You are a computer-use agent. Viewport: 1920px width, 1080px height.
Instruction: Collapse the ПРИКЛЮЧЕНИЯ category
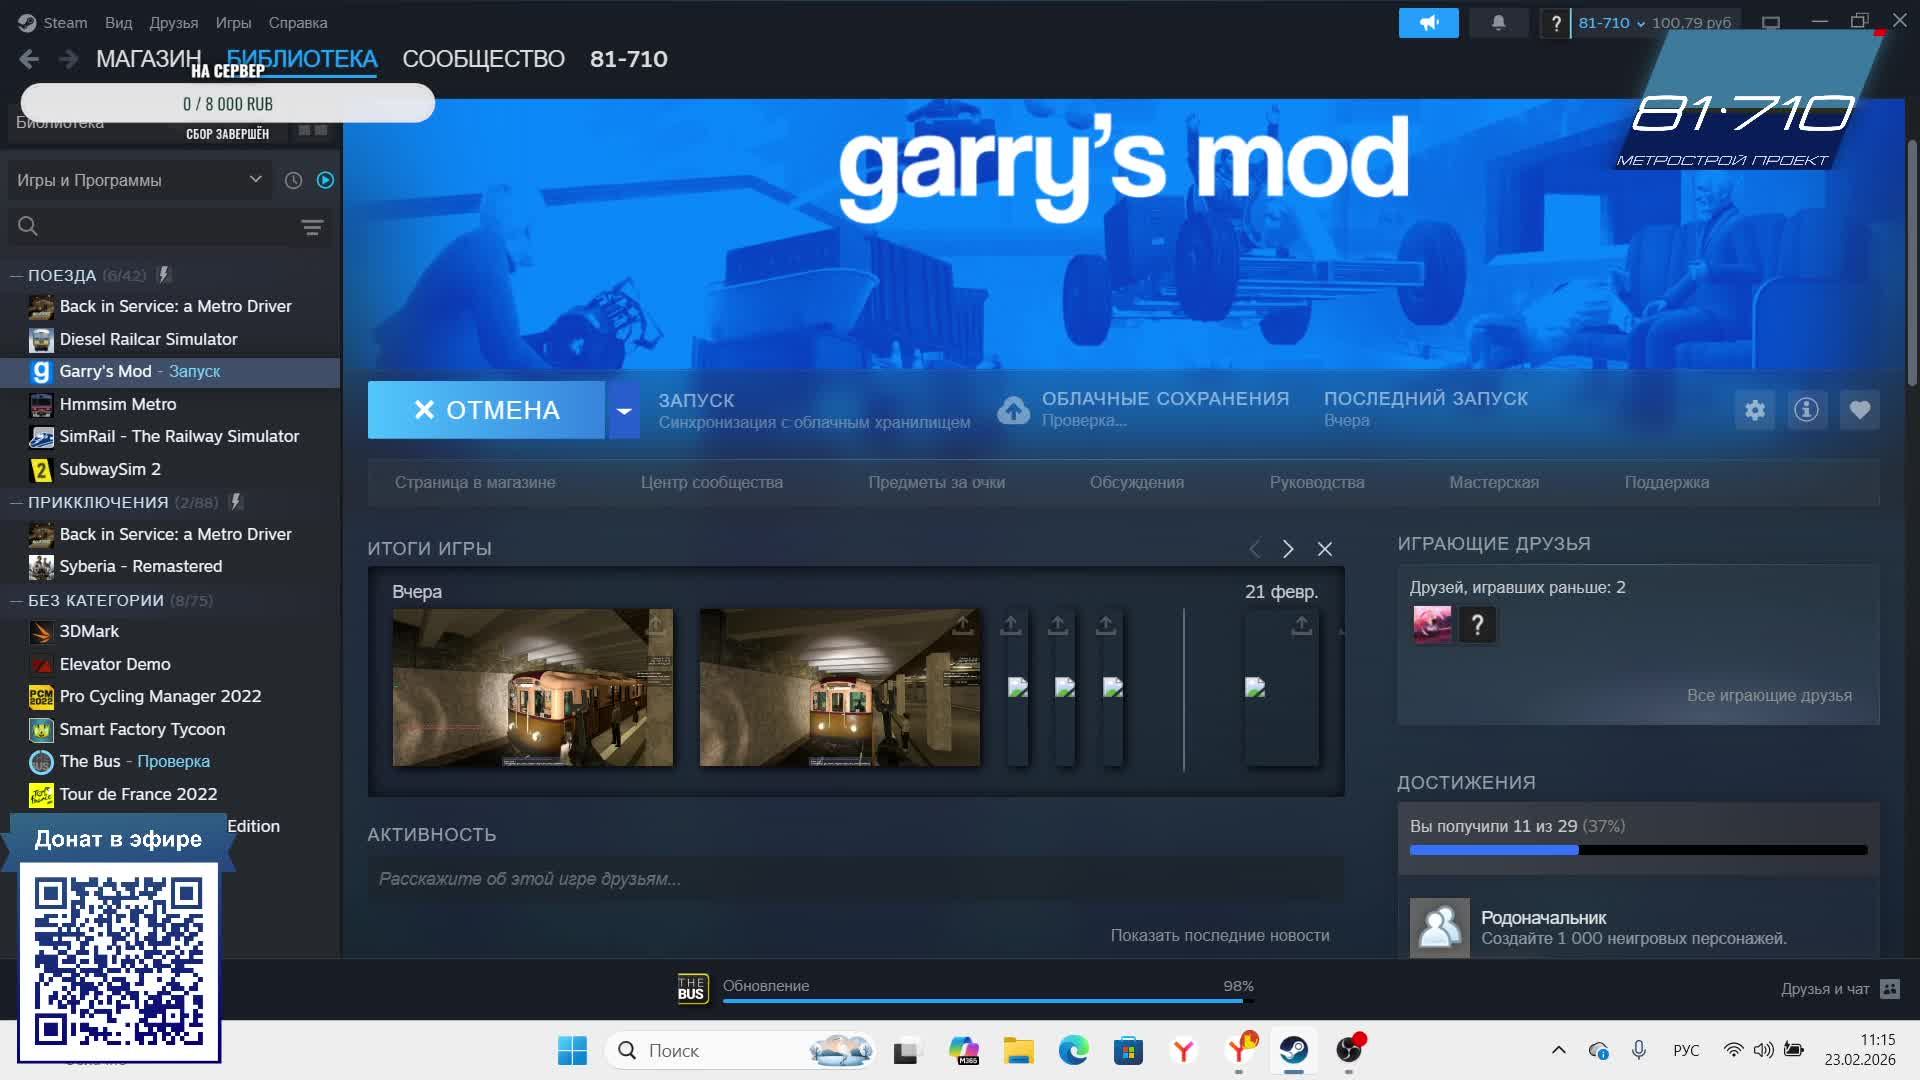[16, 502]
